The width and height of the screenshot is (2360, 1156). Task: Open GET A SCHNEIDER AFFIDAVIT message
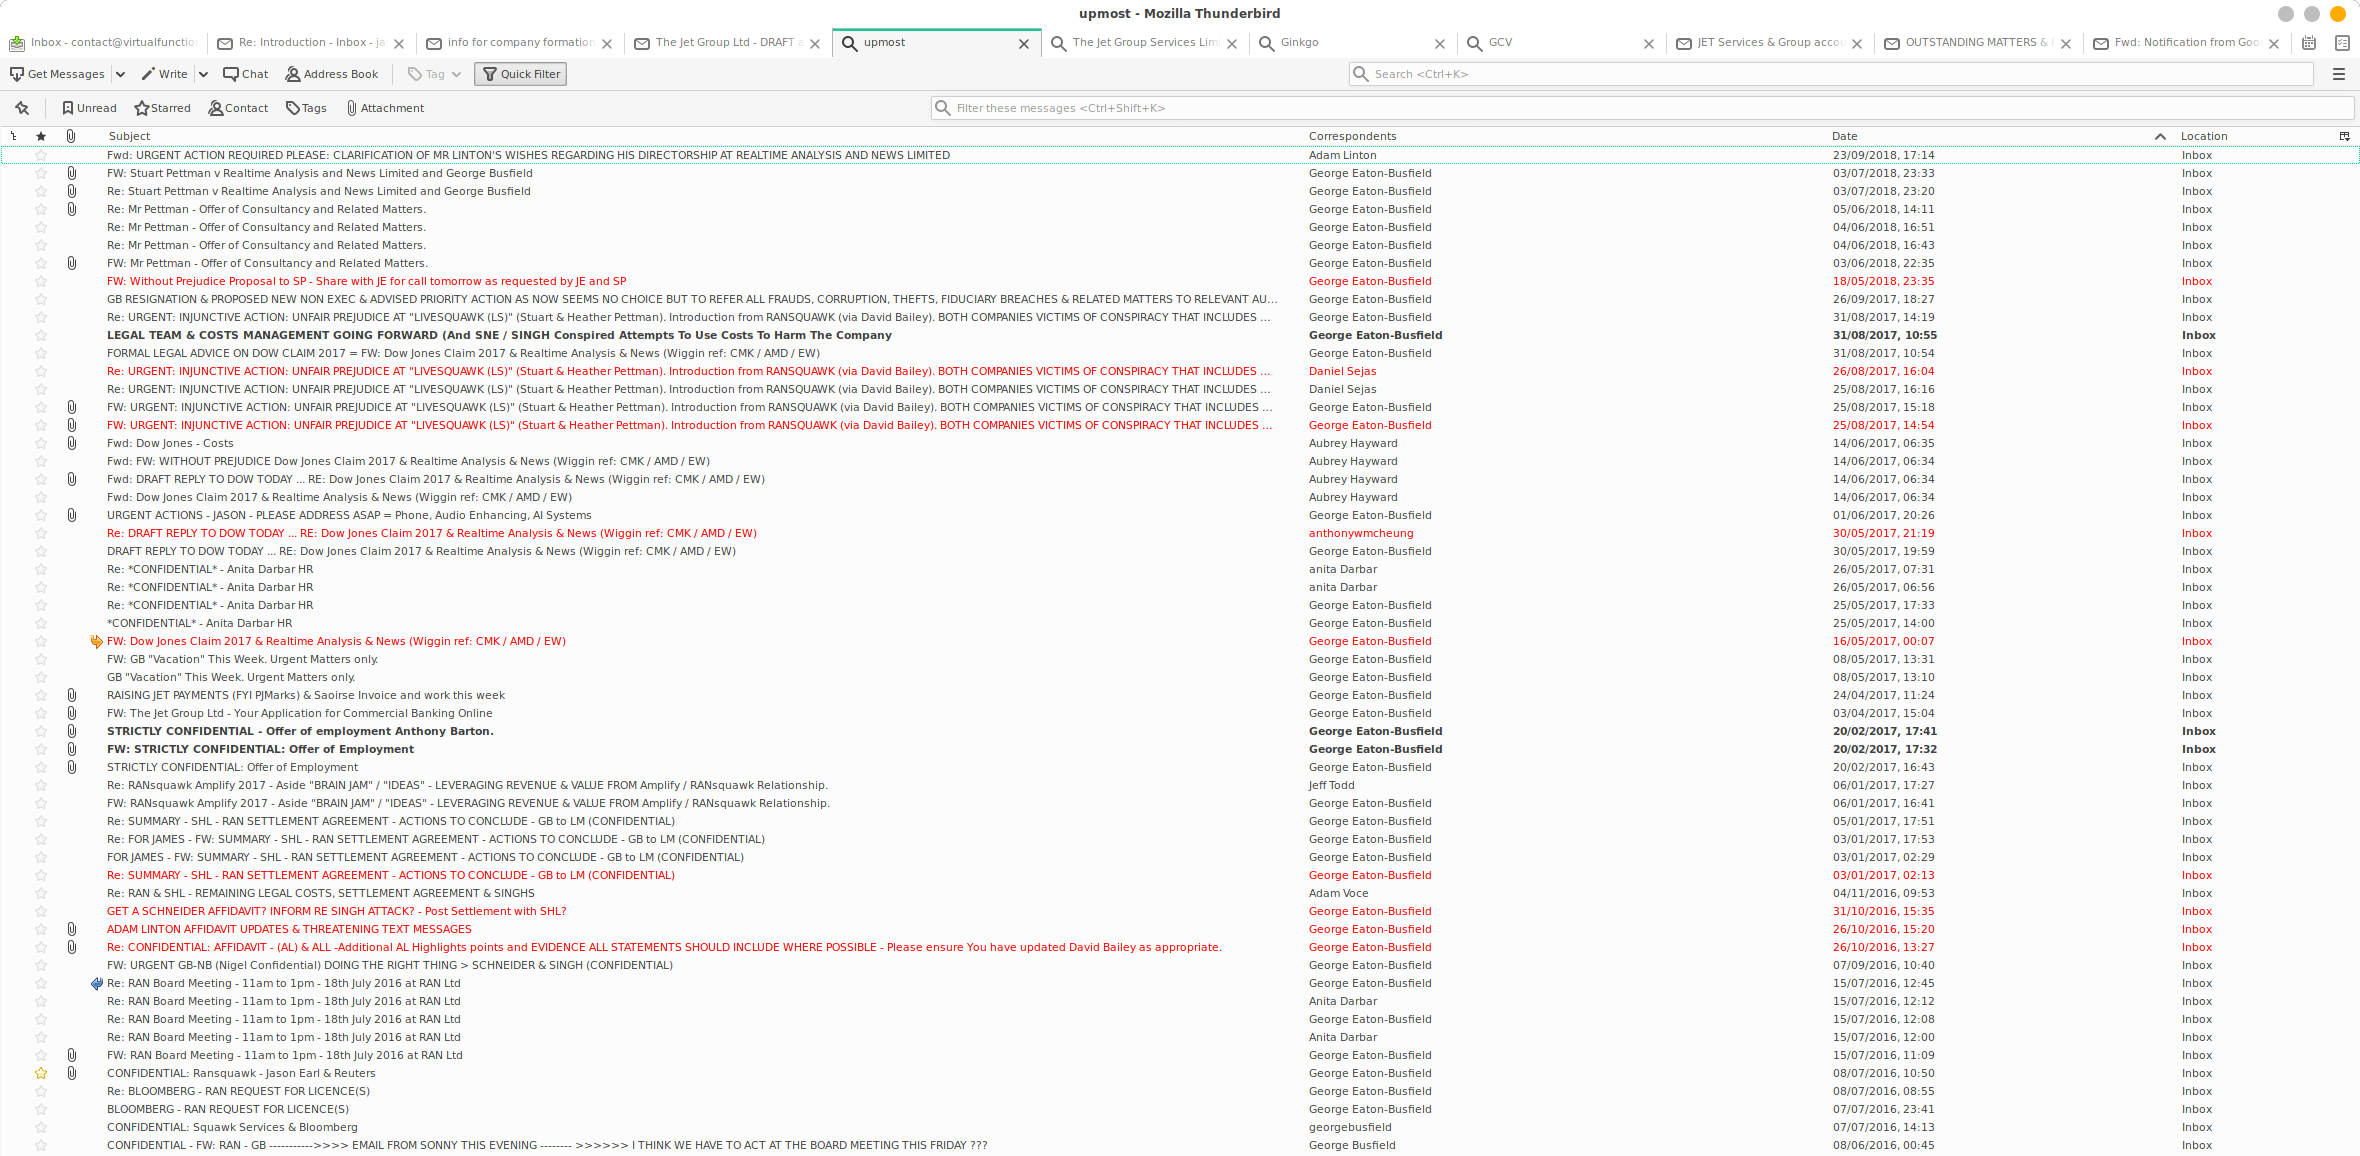point(1180,911)
